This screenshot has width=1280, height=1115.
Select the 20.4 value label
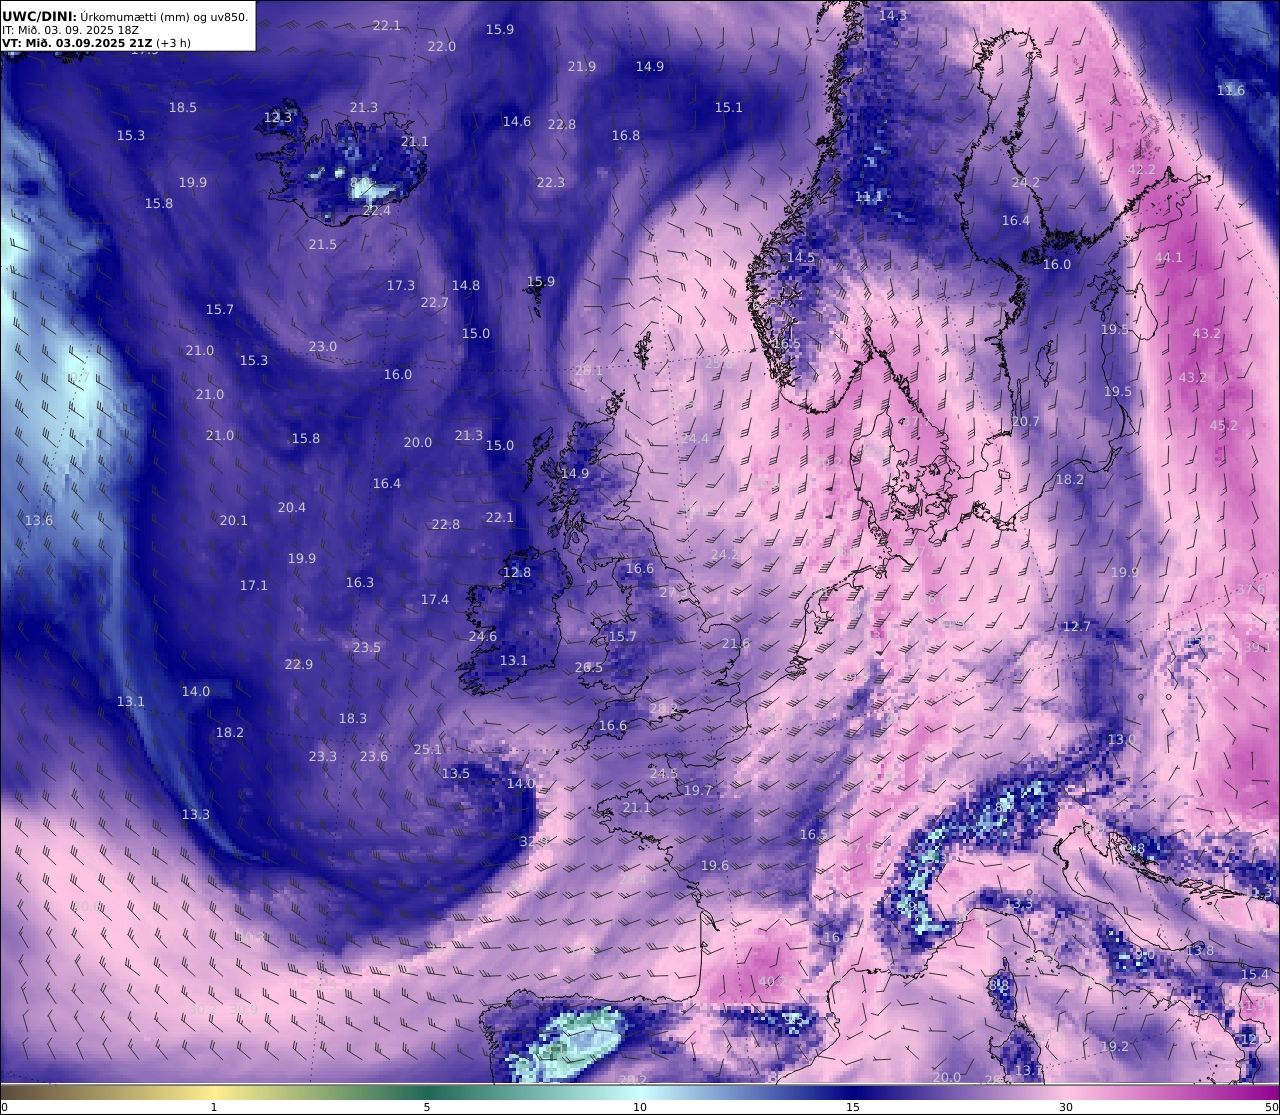tap(292, 508)
